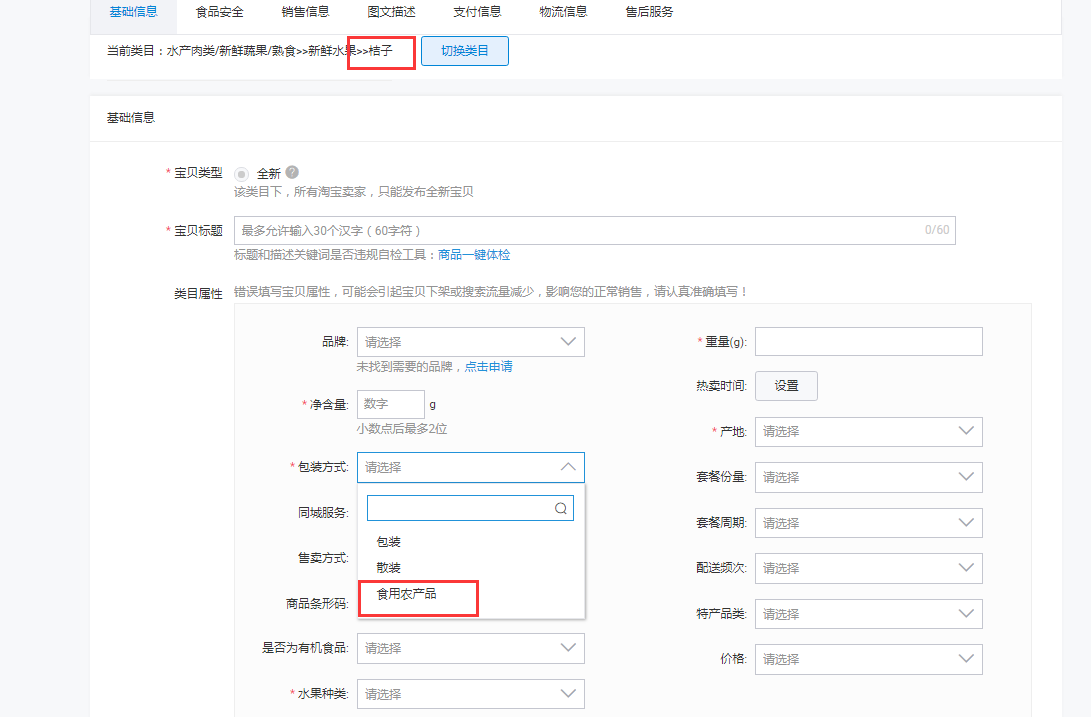Select 散装 in the packaging list

tap(389, 567)
